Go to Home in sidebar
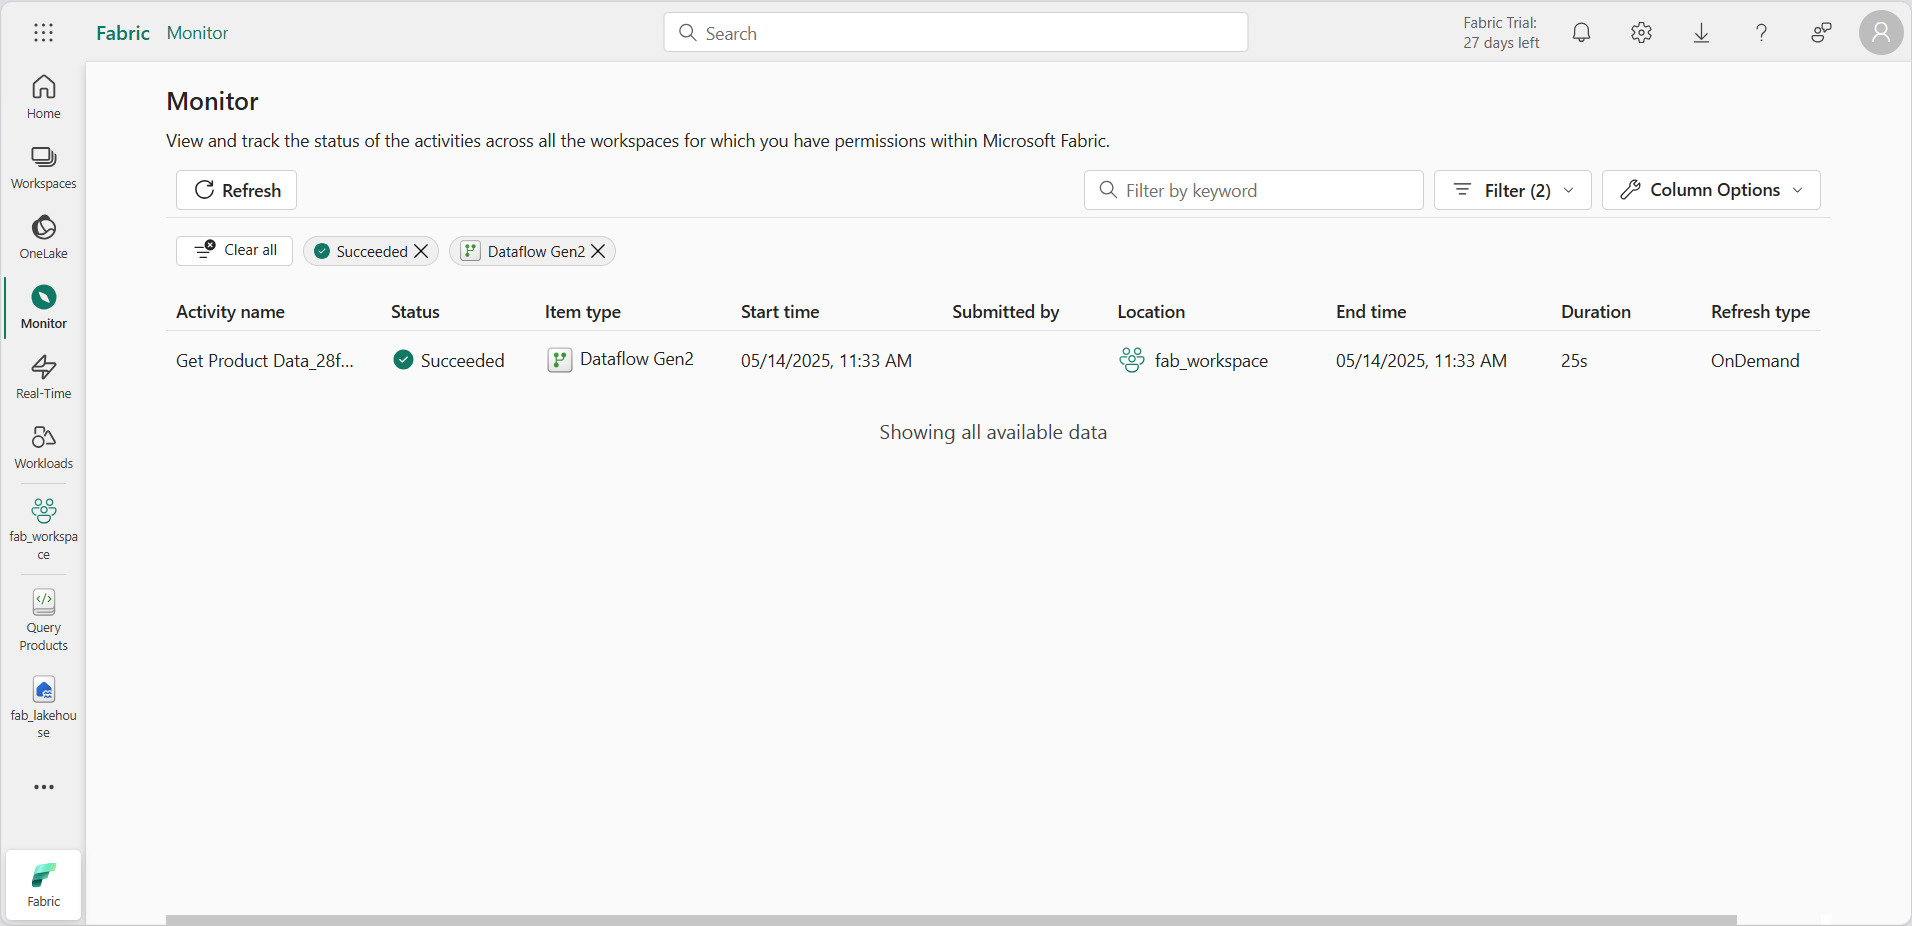 (x=43, y=97)
